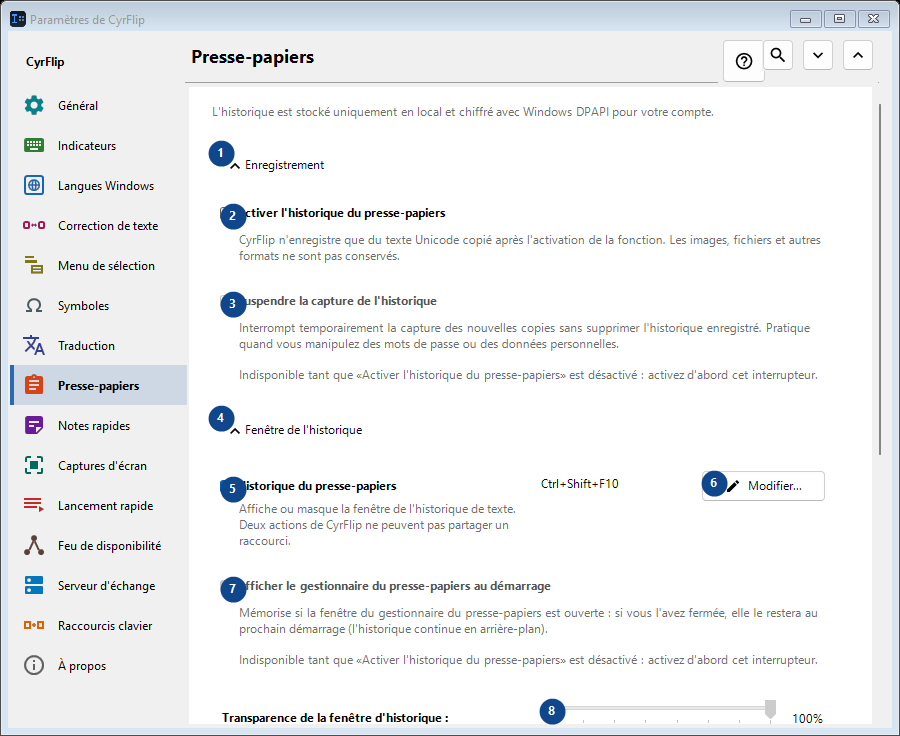This screenshot has height=736, width=900.
Task: Select the Notes rapides note icon
Action: pos(34,425)
